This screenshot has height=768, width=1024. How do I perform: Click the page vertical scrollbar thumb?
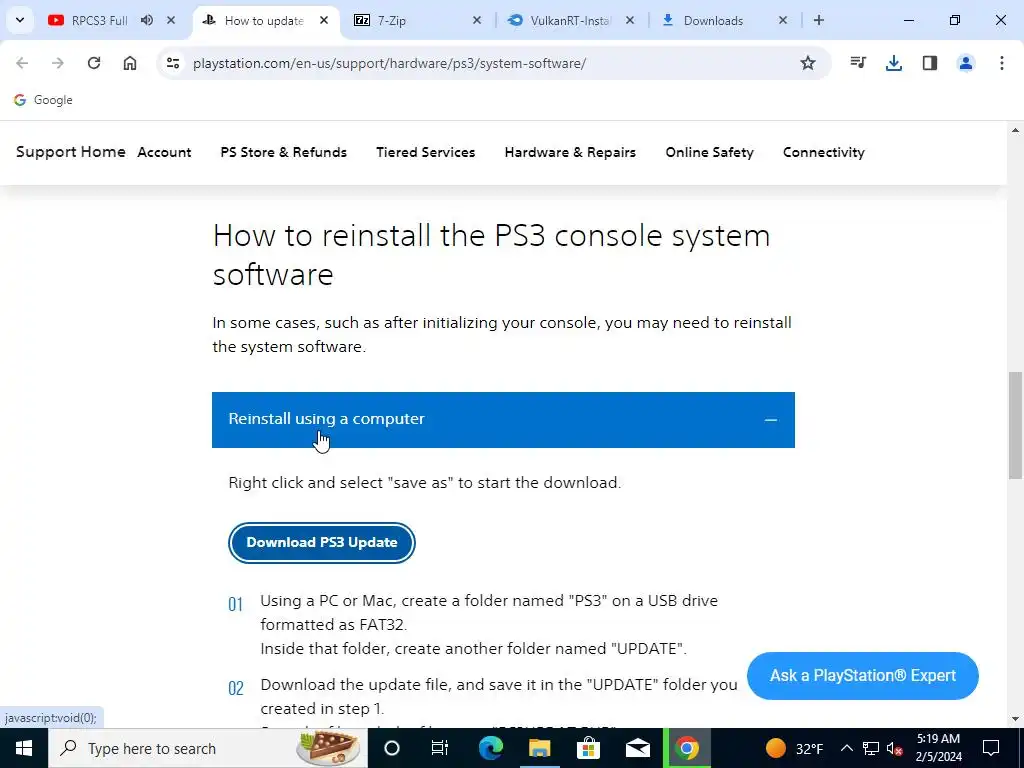[x=1016, y=424]
